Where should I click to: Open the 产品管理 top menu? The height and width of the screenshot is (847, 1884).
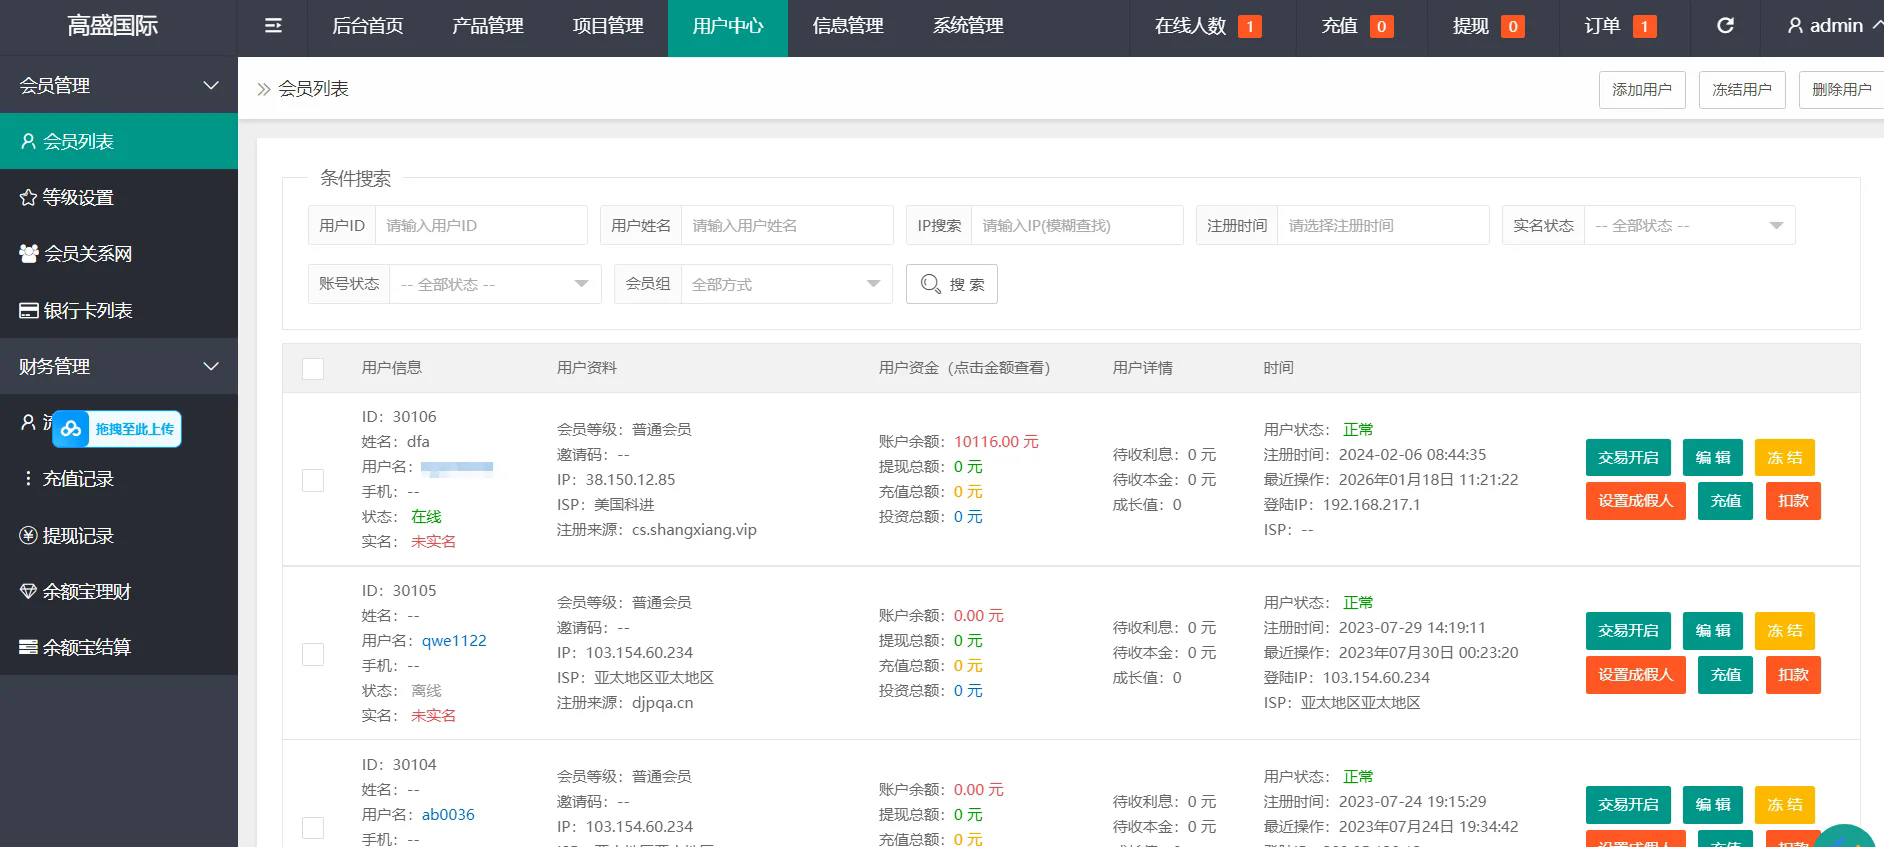(487, 26)
